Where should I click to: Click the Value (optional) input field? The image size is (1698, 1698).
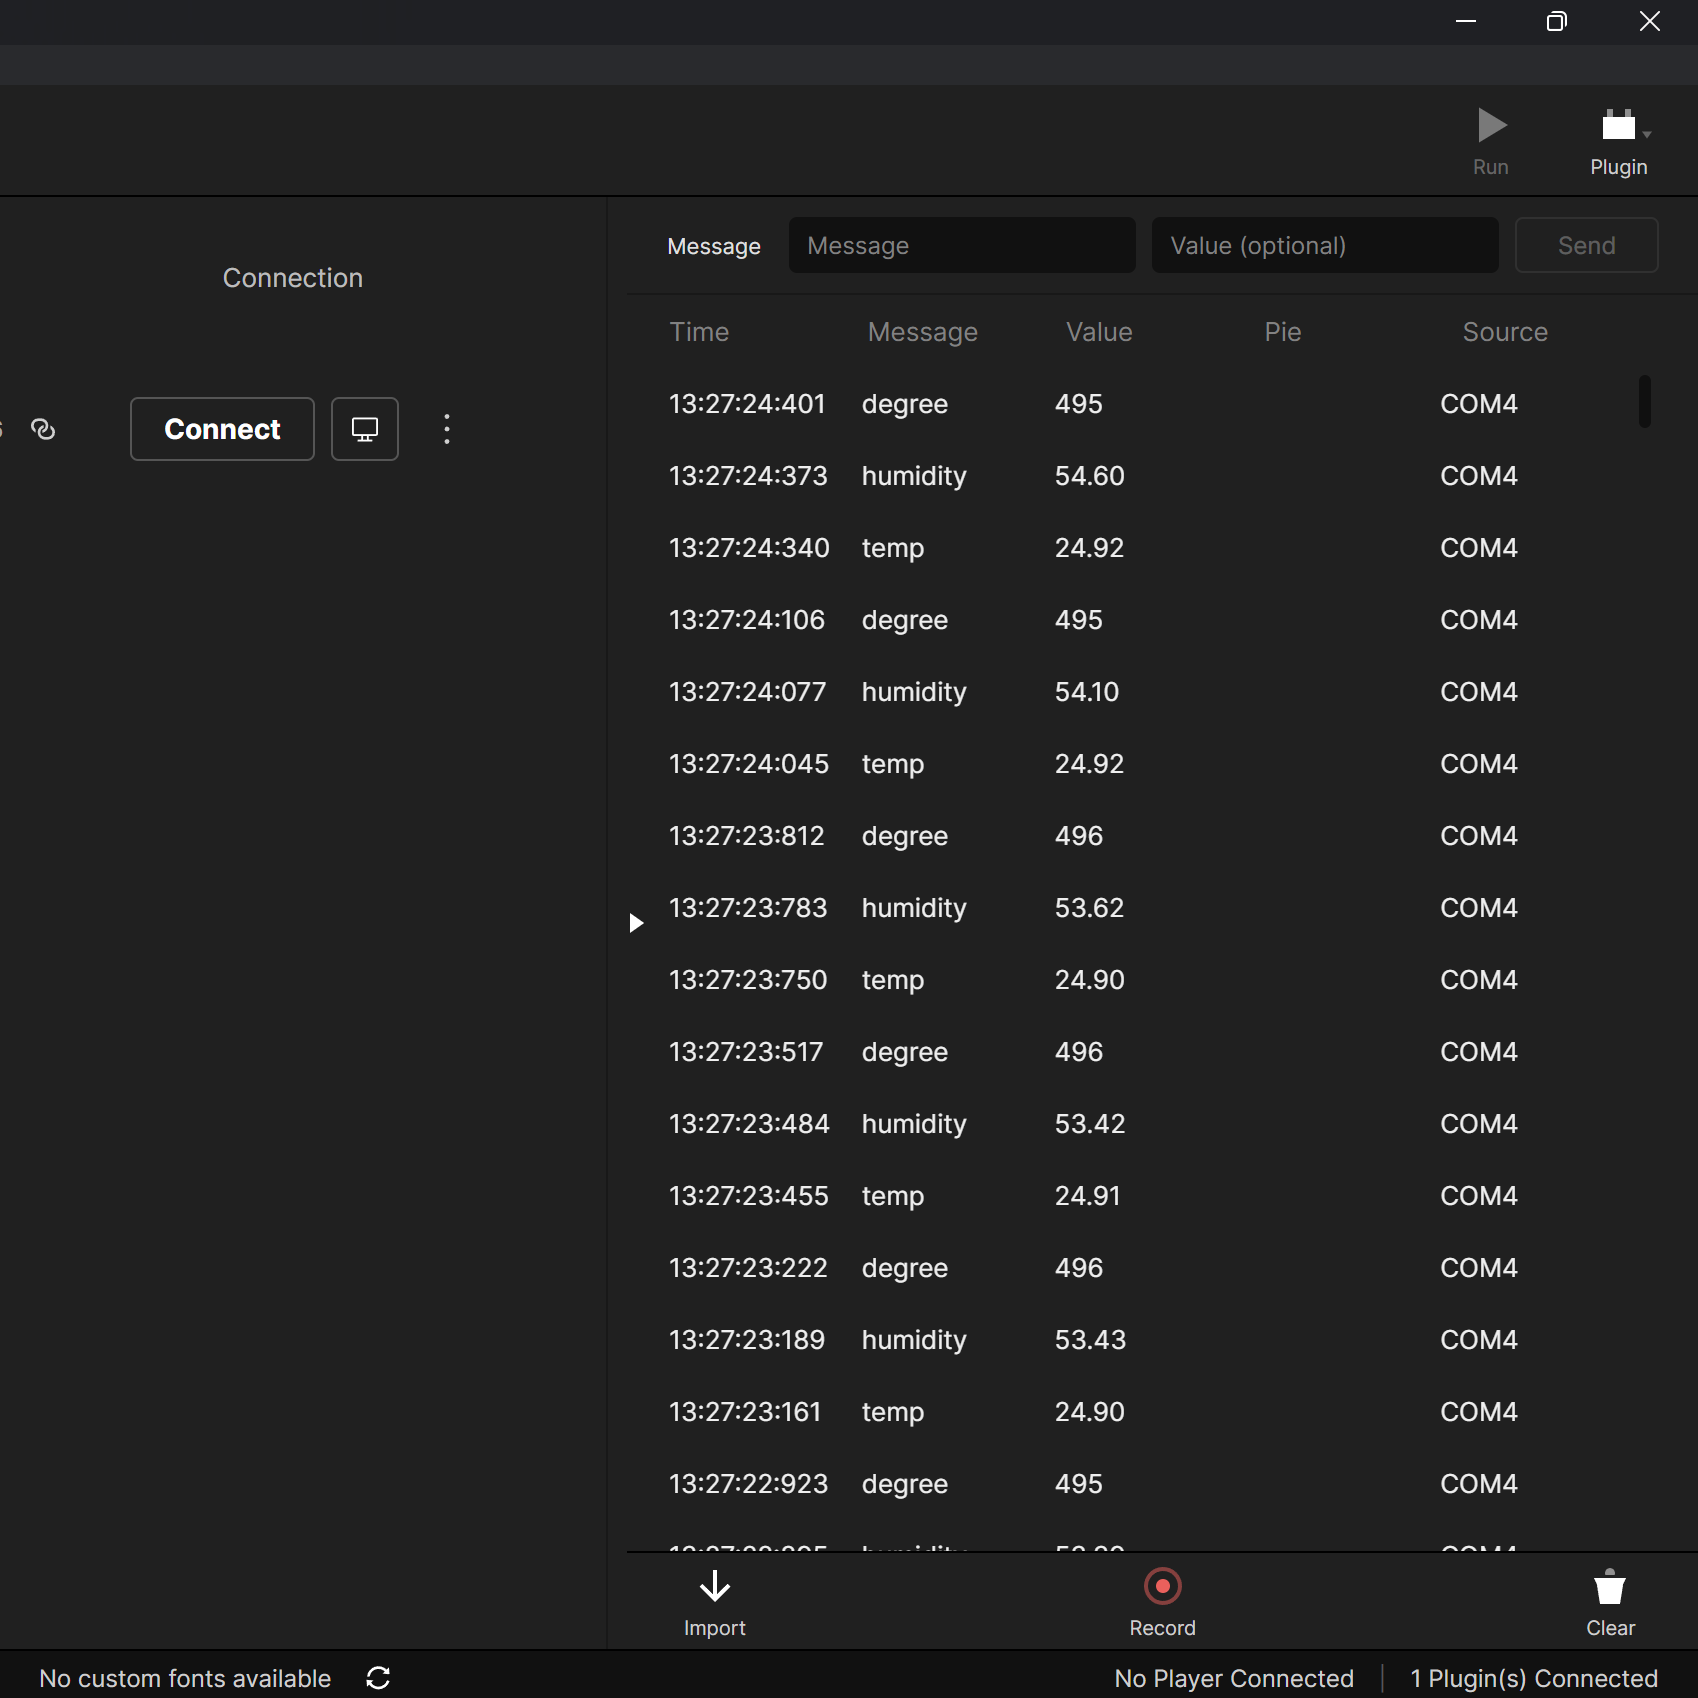click(x=1325, y=246)
